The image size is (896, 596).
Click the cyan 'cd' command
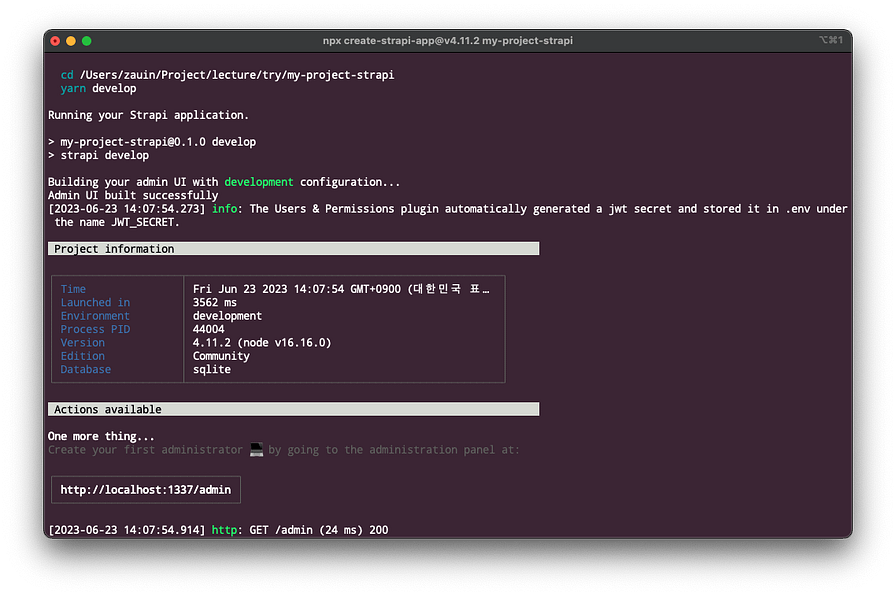67,75
